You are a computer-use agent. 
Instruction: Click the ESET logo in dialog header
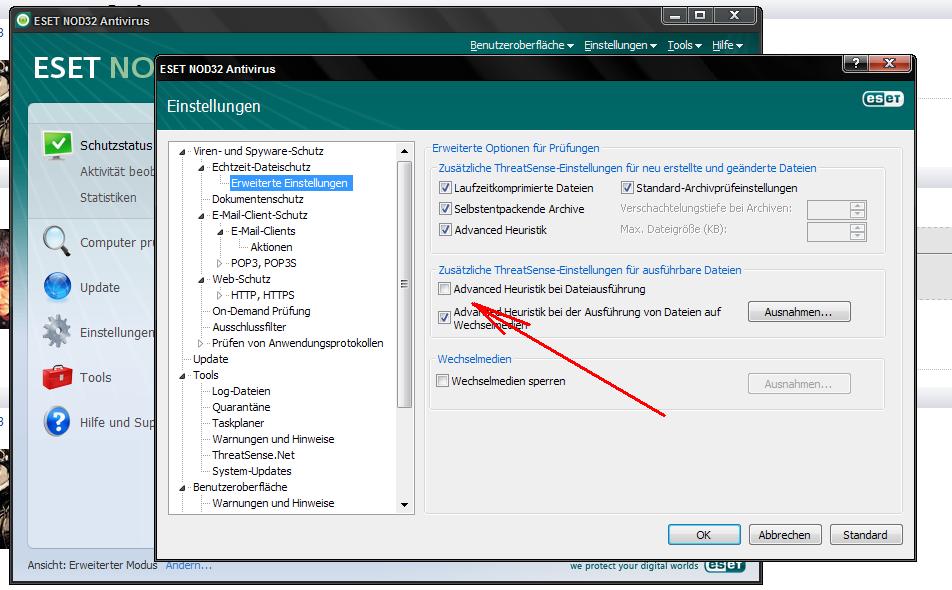pyautogui.click(x=883, y=99)
